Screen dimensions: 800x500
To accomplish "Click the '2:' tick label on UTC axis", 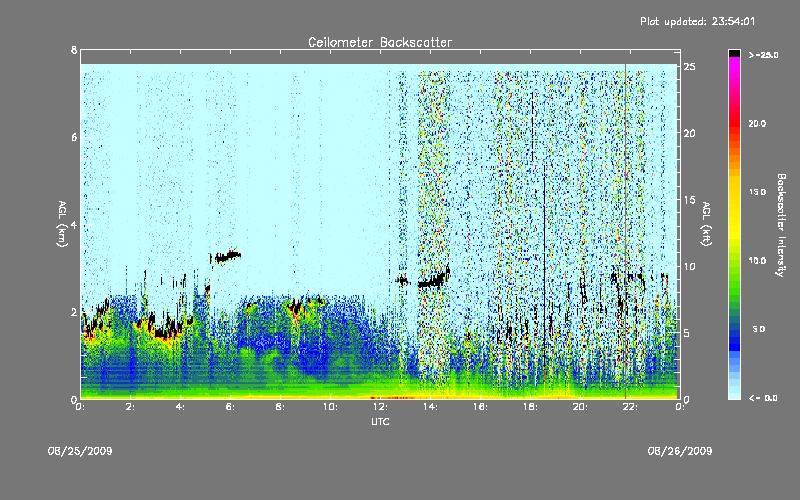I will (131, 407).
